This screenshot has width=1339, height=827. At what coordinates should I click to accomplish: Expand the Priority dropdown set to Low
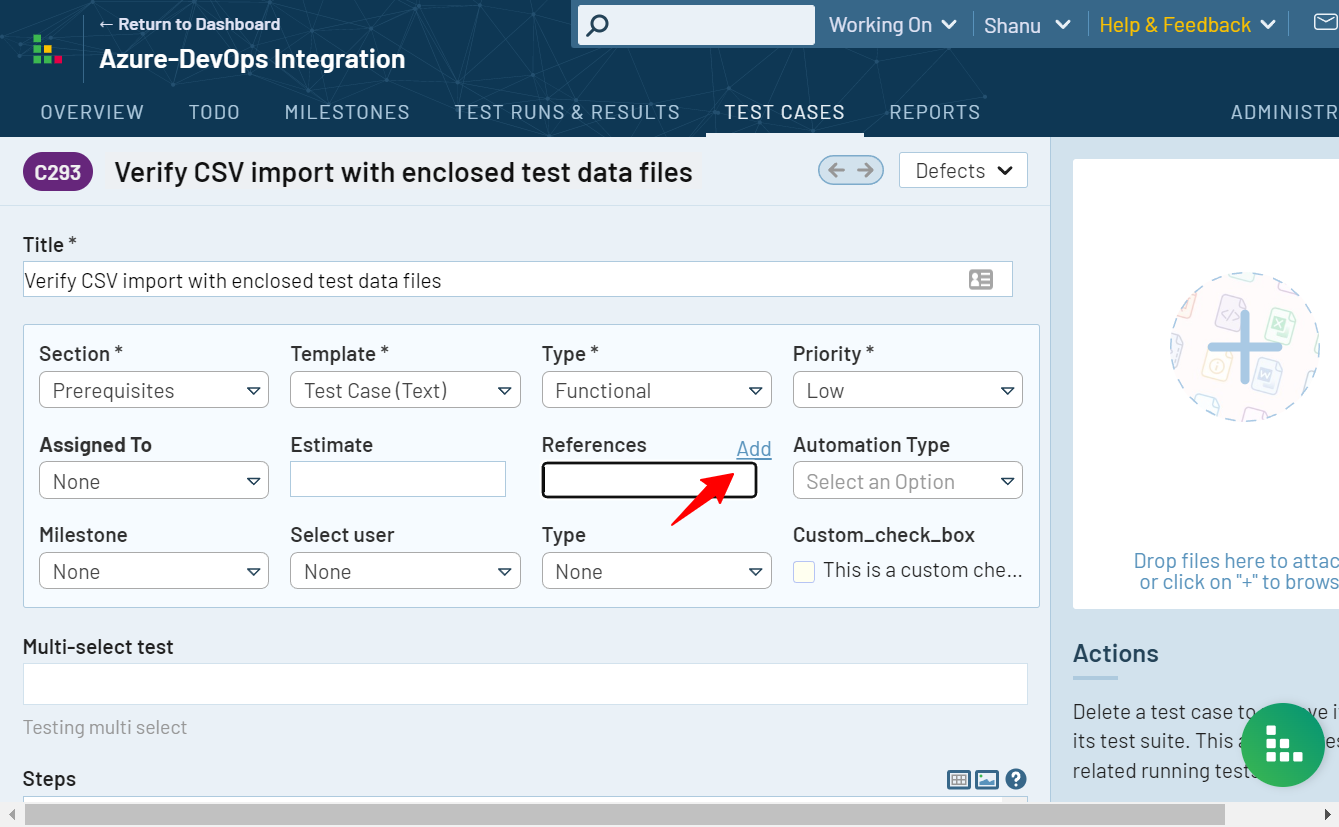(907, 390)
